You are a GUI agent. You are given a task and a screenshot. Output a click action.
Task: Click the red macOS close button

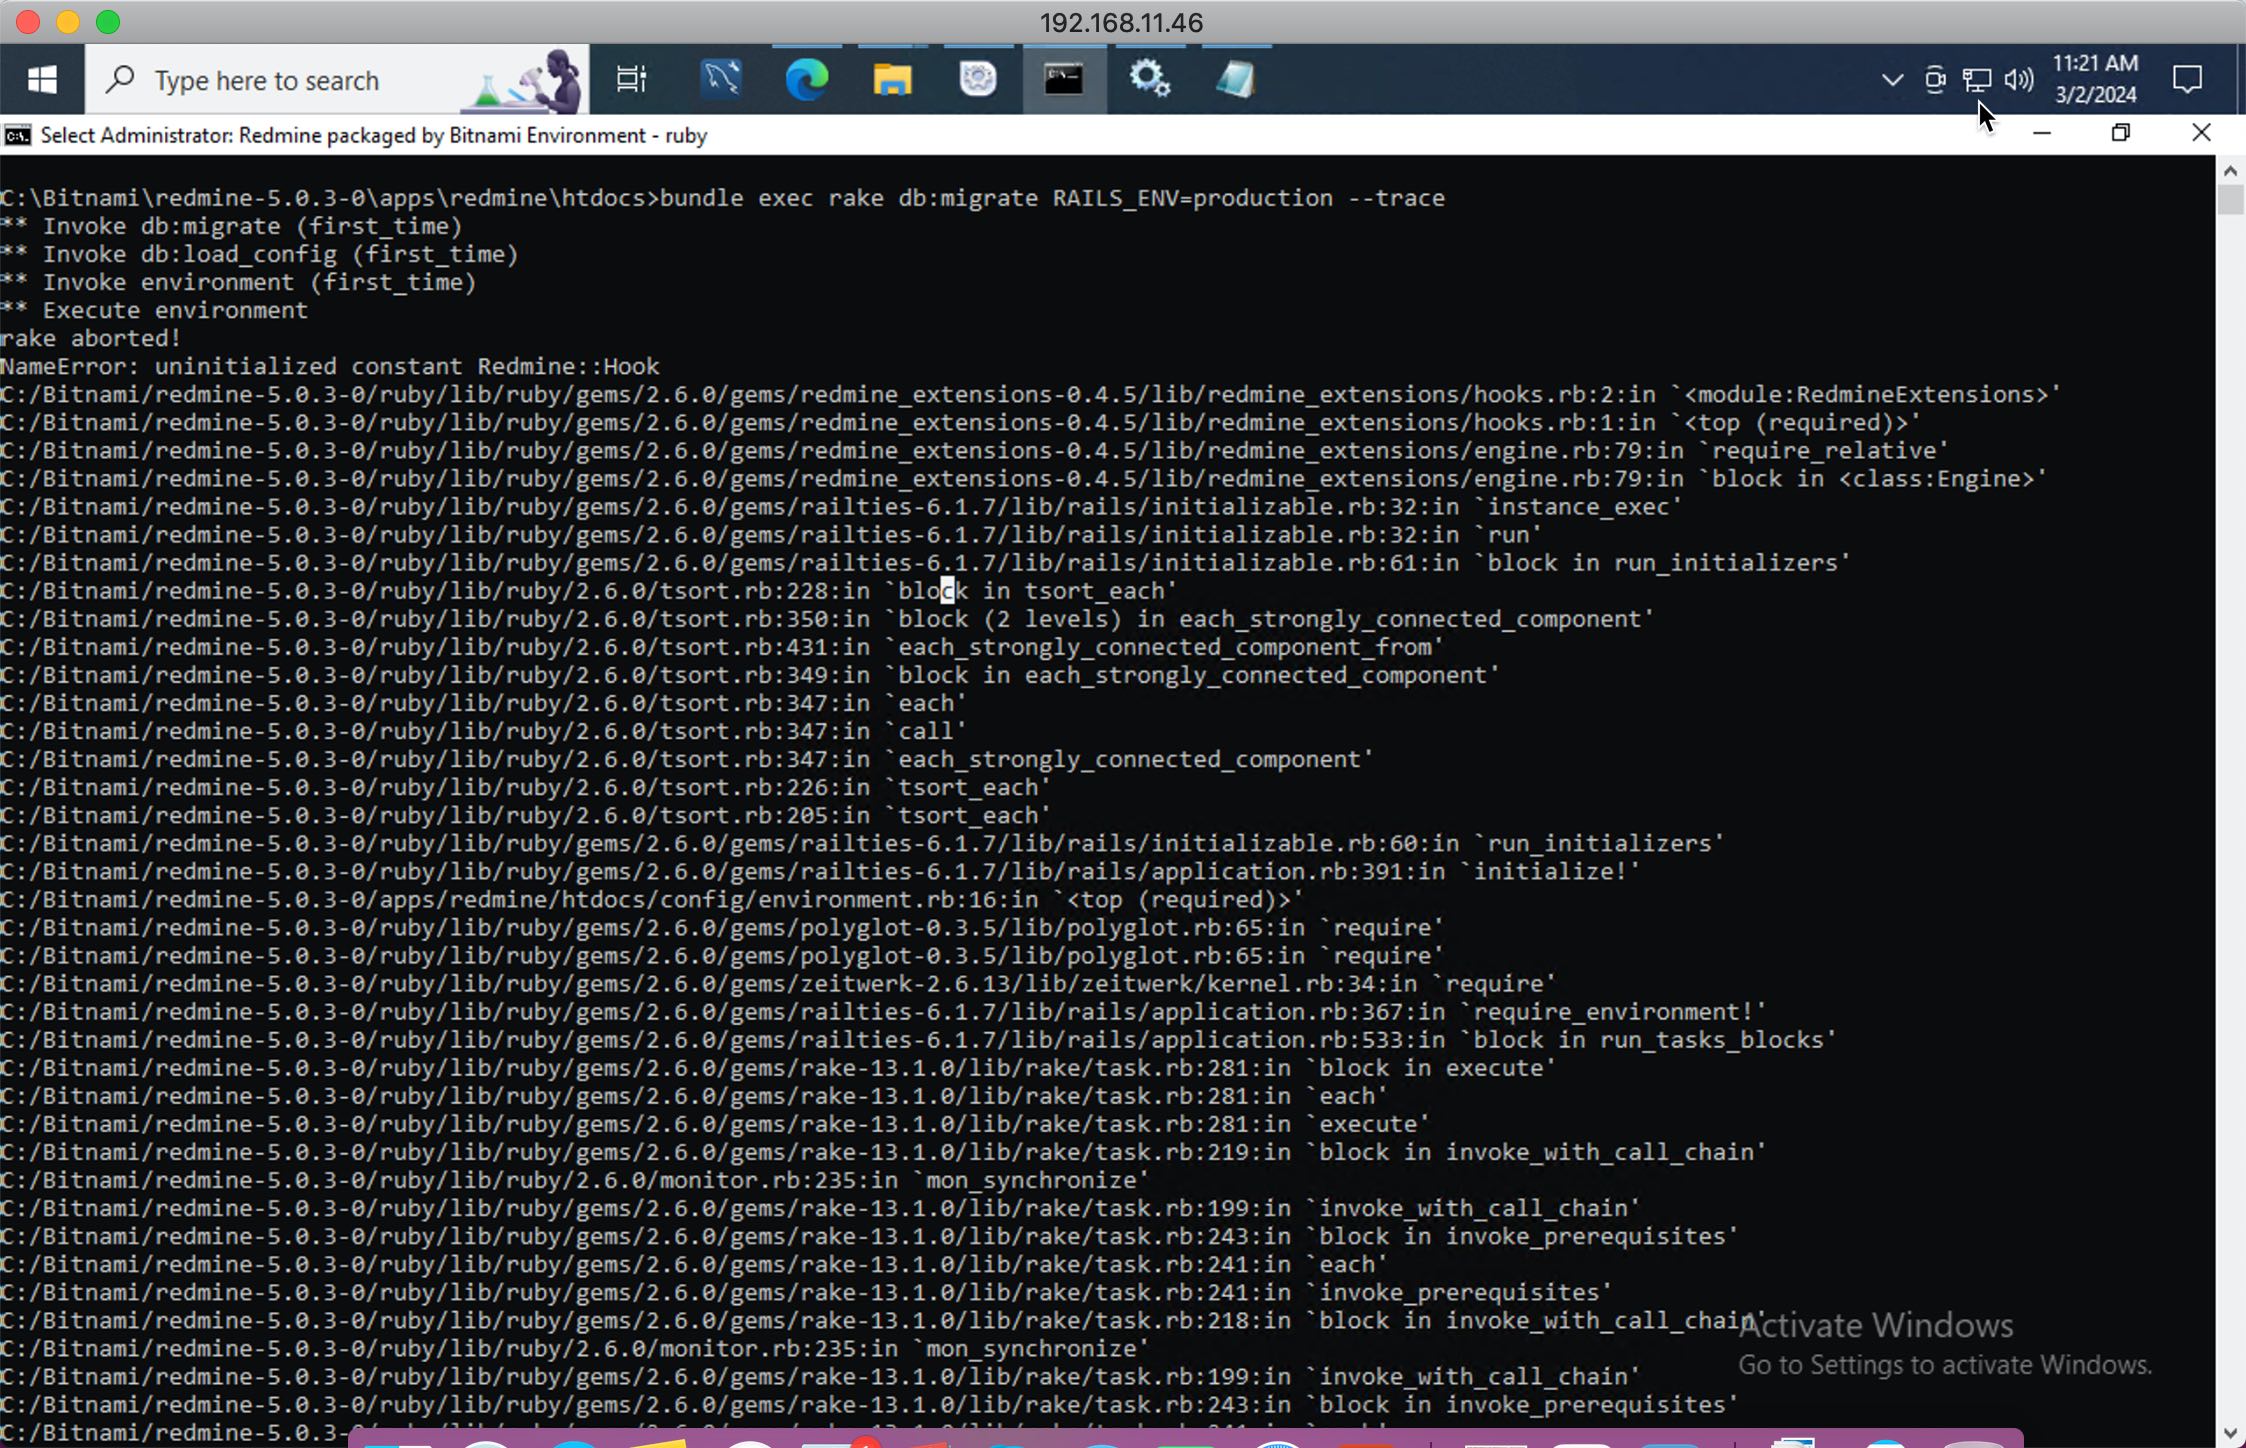click(x=28, y=22)
